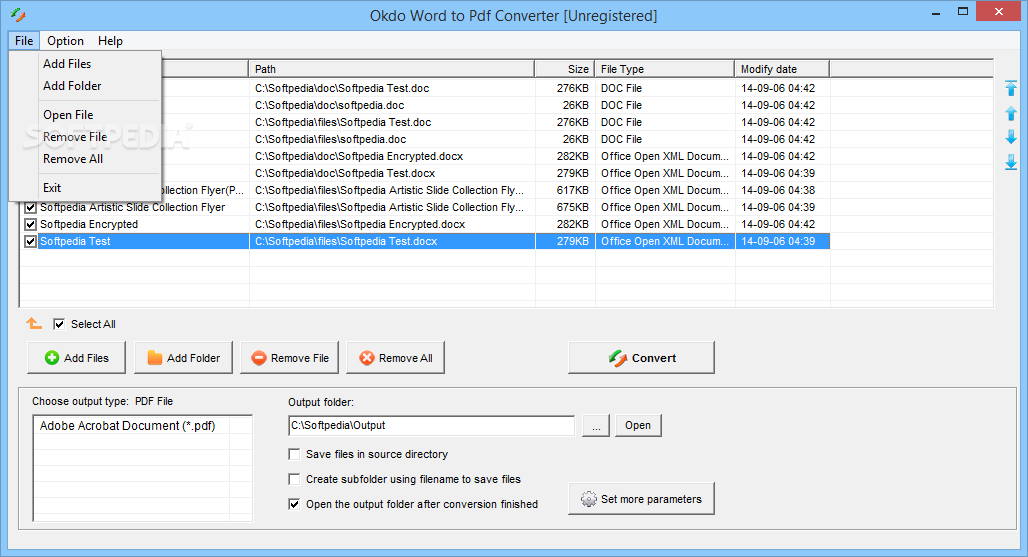Select Open File in the File menu

(x=68, y=115)
